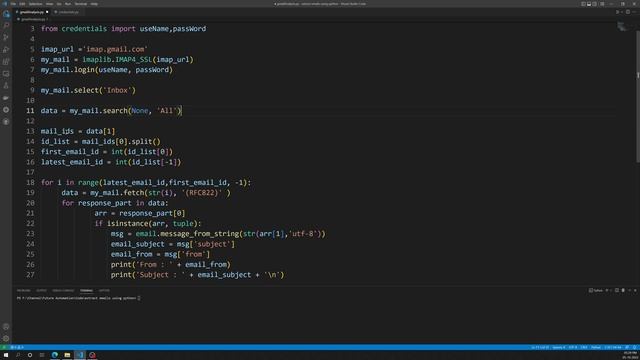Switch to the Problems panel tab
This screenshot has width=640, height=360.
[24, 291]
